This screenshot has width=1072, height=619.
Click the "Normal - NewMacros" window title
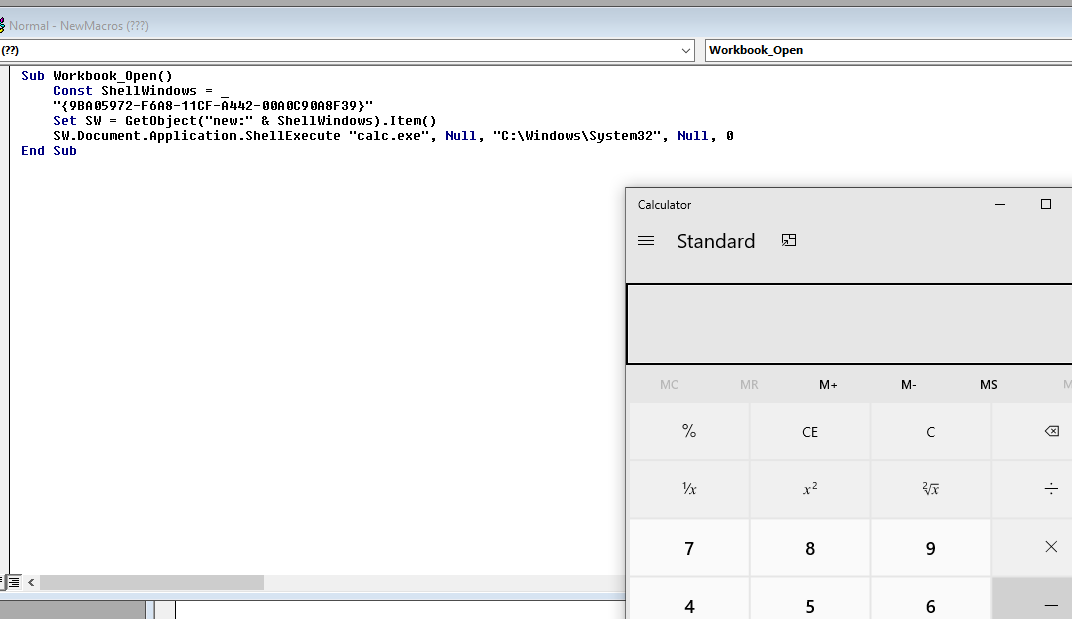(x=79, y=26)
